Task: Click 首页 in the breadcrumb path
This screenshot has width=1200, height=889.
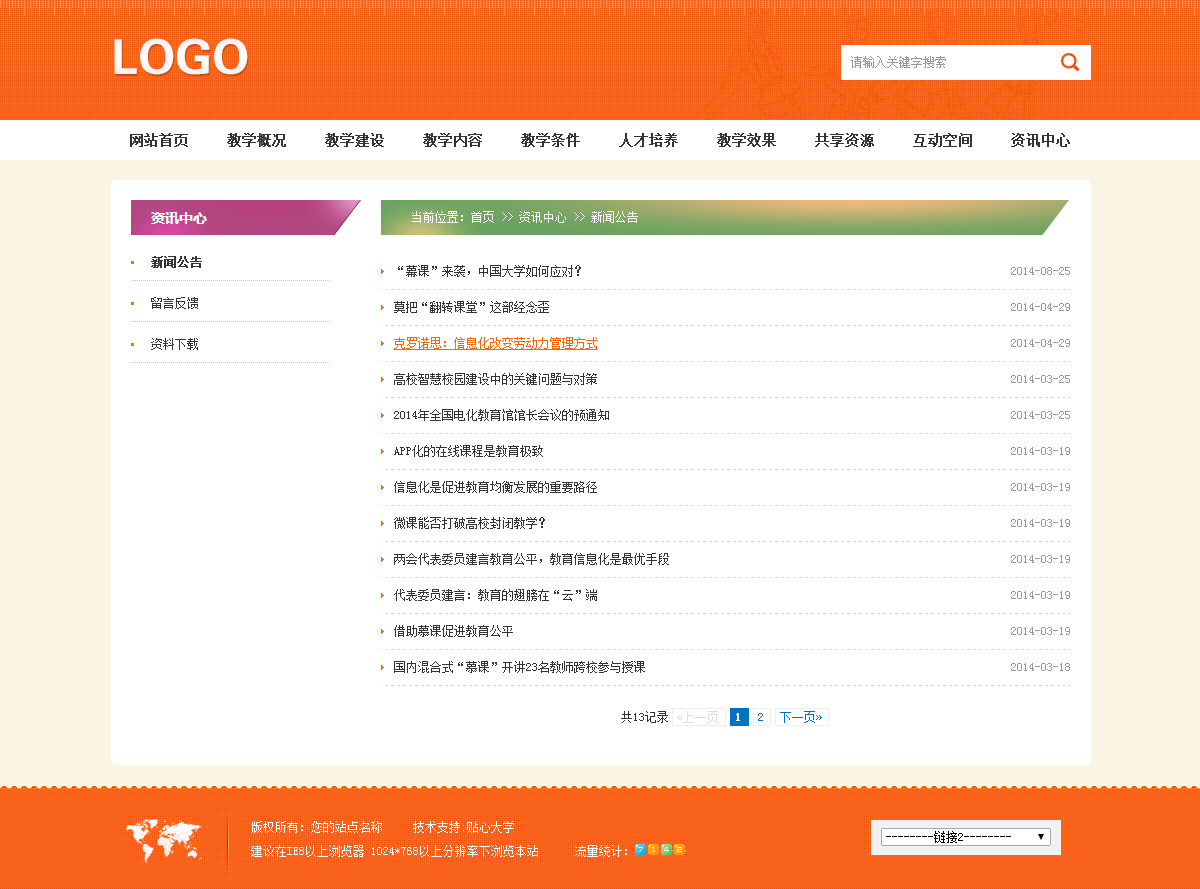Action: 482,217
